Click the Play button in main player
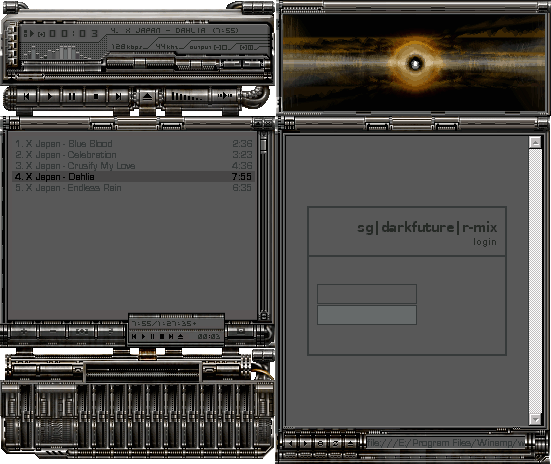 point(50,96)
